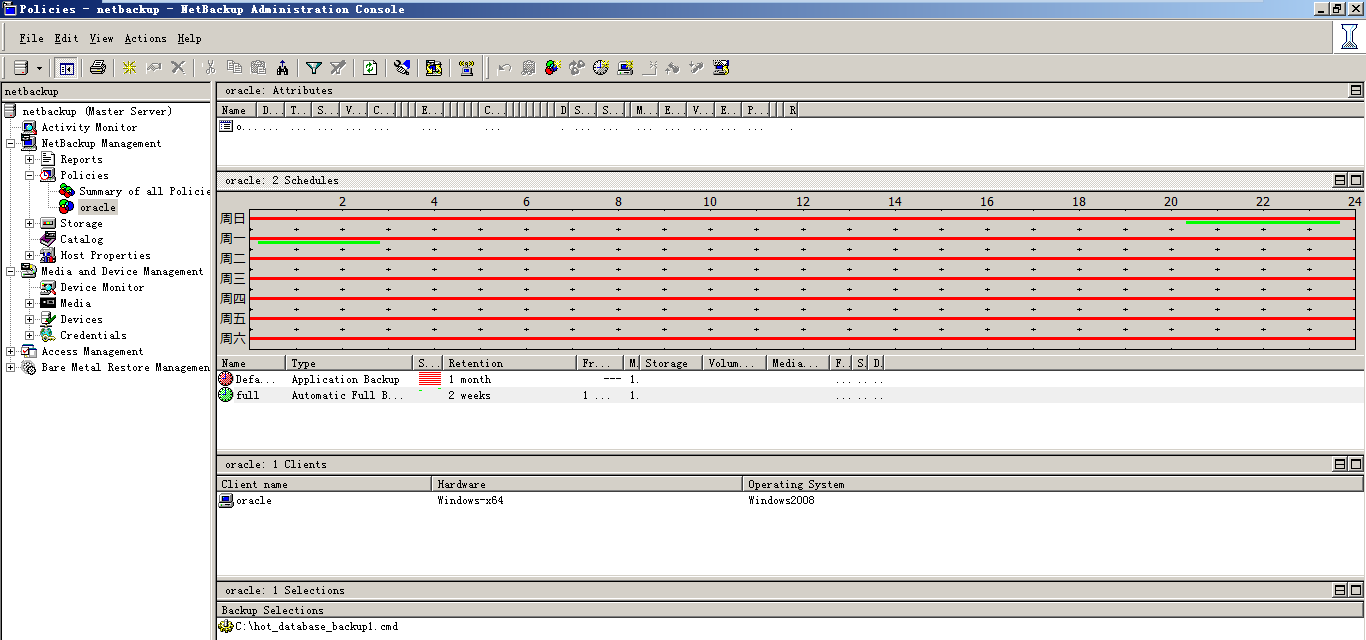Expand the Media tree node
Image resolution: width=1366 pixels, height=640 pixels.
[30, 303]
